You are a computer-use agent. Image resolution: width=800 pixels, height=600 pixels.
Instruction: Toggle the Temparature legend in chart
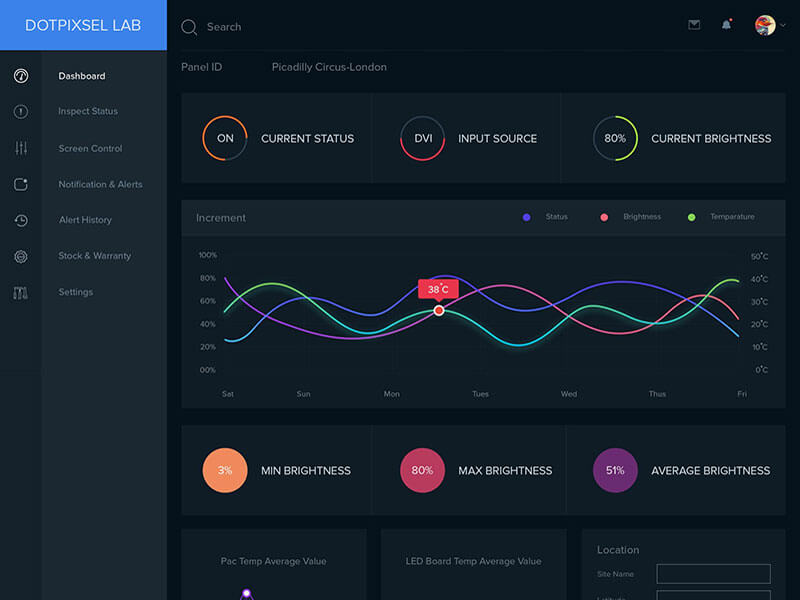722,217
